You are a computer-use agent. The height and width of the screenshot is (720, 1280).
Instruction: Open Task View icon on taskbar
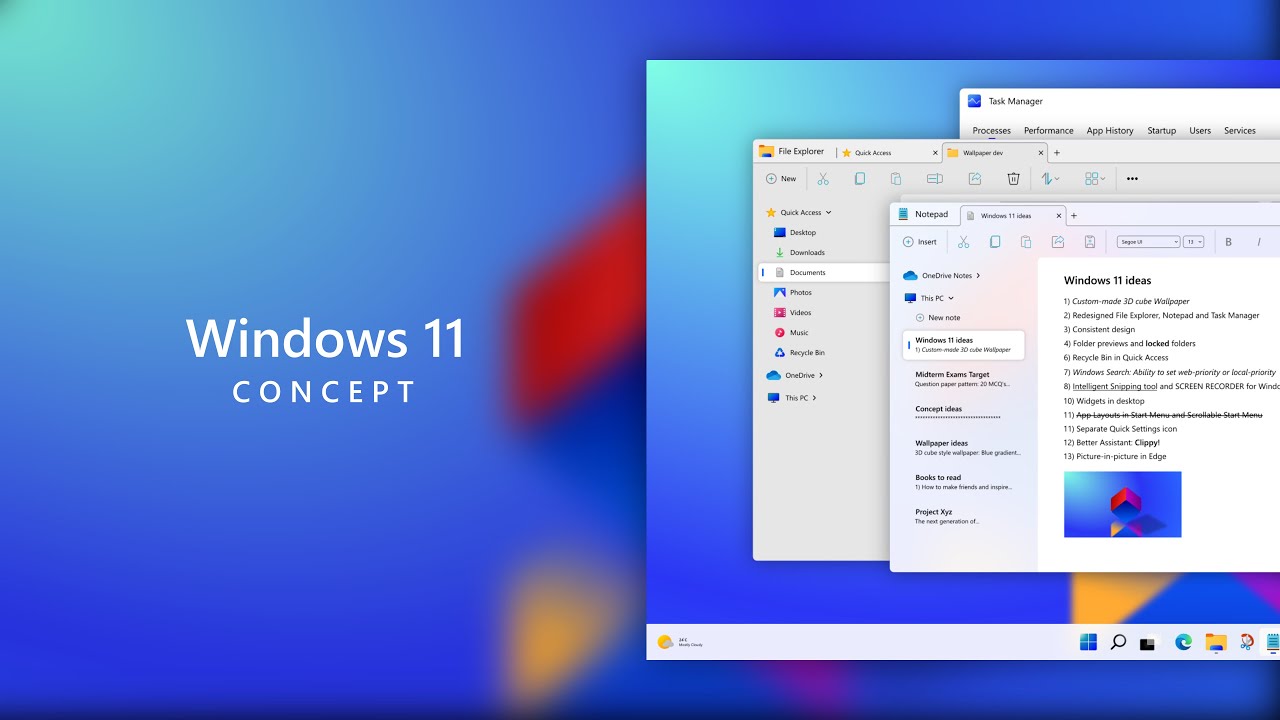[x=1149, y=643]
